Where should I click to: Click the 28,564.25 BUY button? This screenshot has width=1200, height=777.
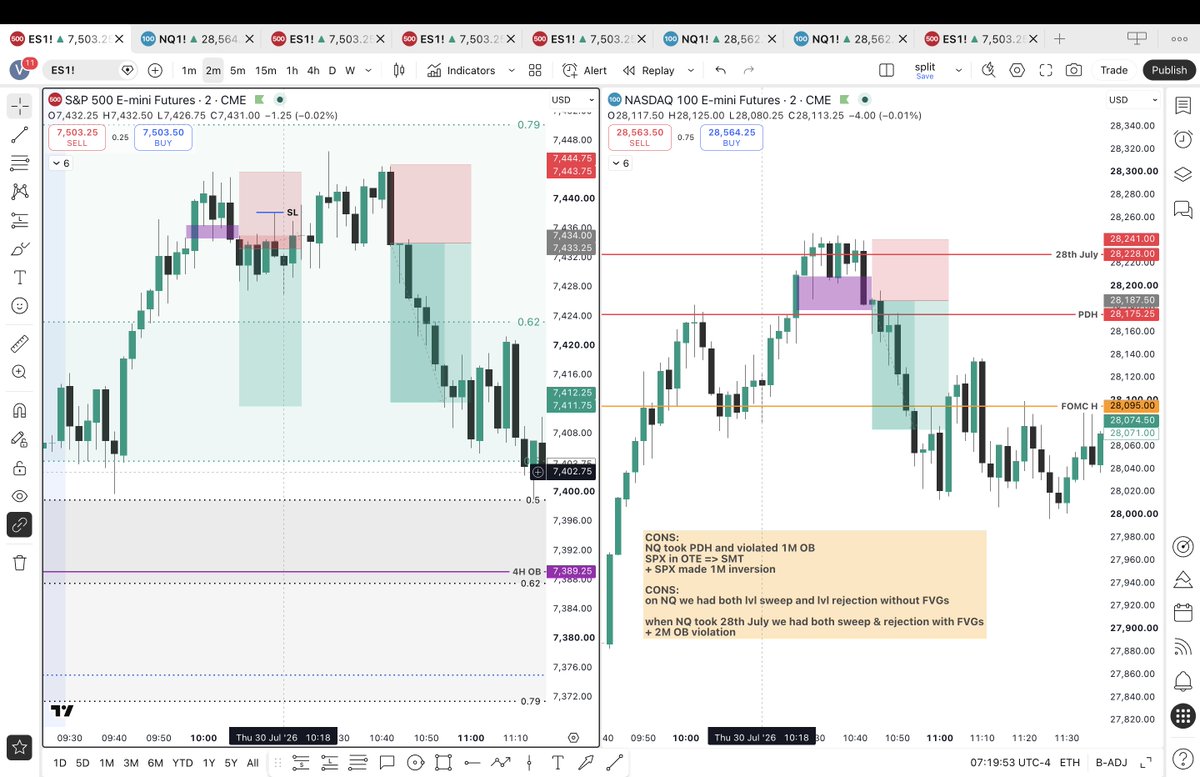[x=732, y=137]
